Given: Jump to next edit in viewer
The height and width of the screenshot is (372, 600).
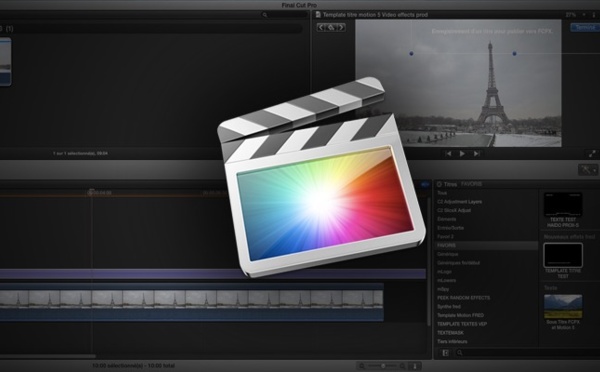Looking at the screenshot, I should point(477,153).
